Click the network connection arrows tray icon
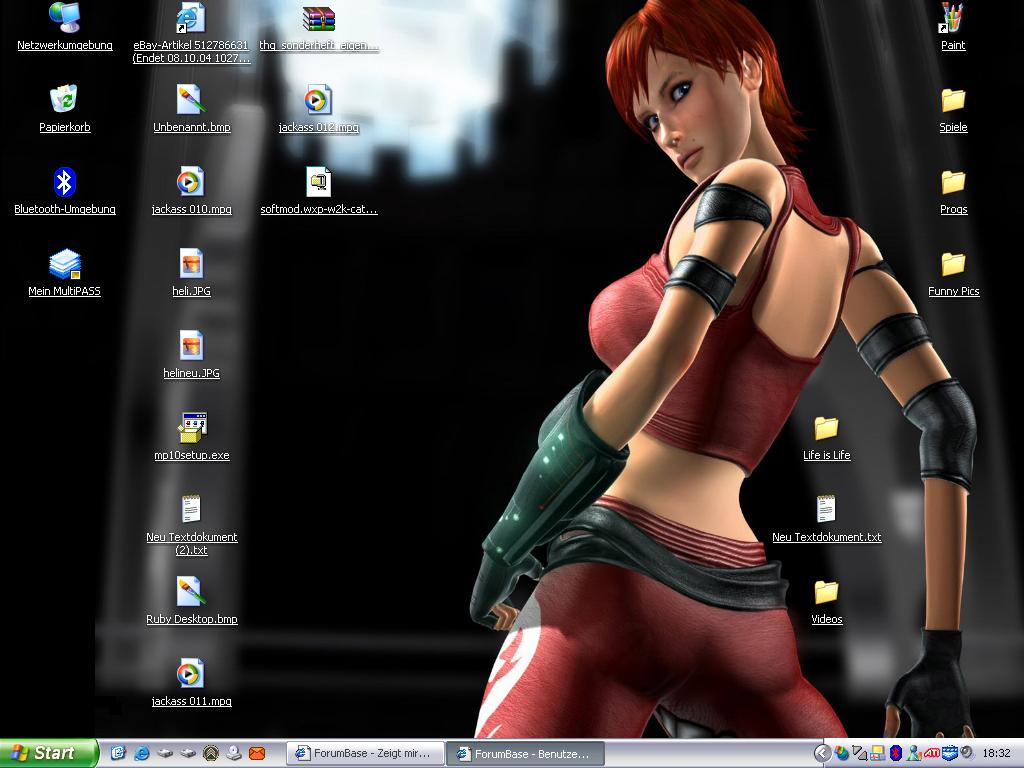 pyautogui.click(x=860, y=753)
